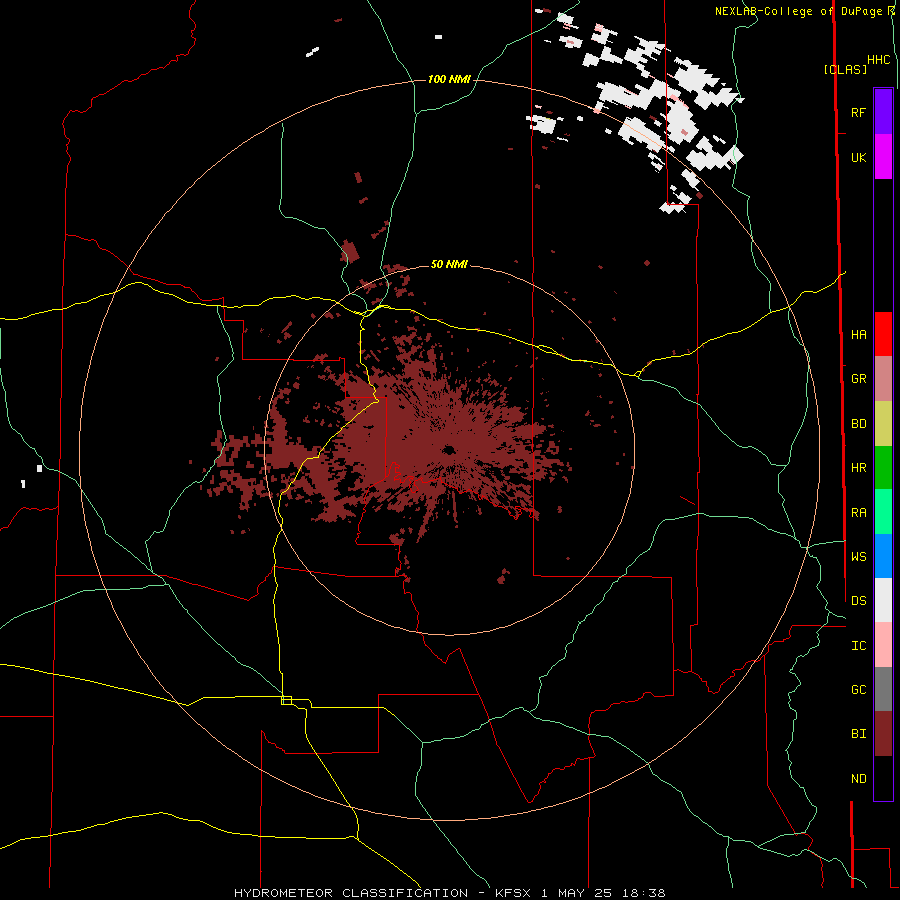Click the BI legend label
The width and height of the screenshot is (900, 900).
pos(858,734)
